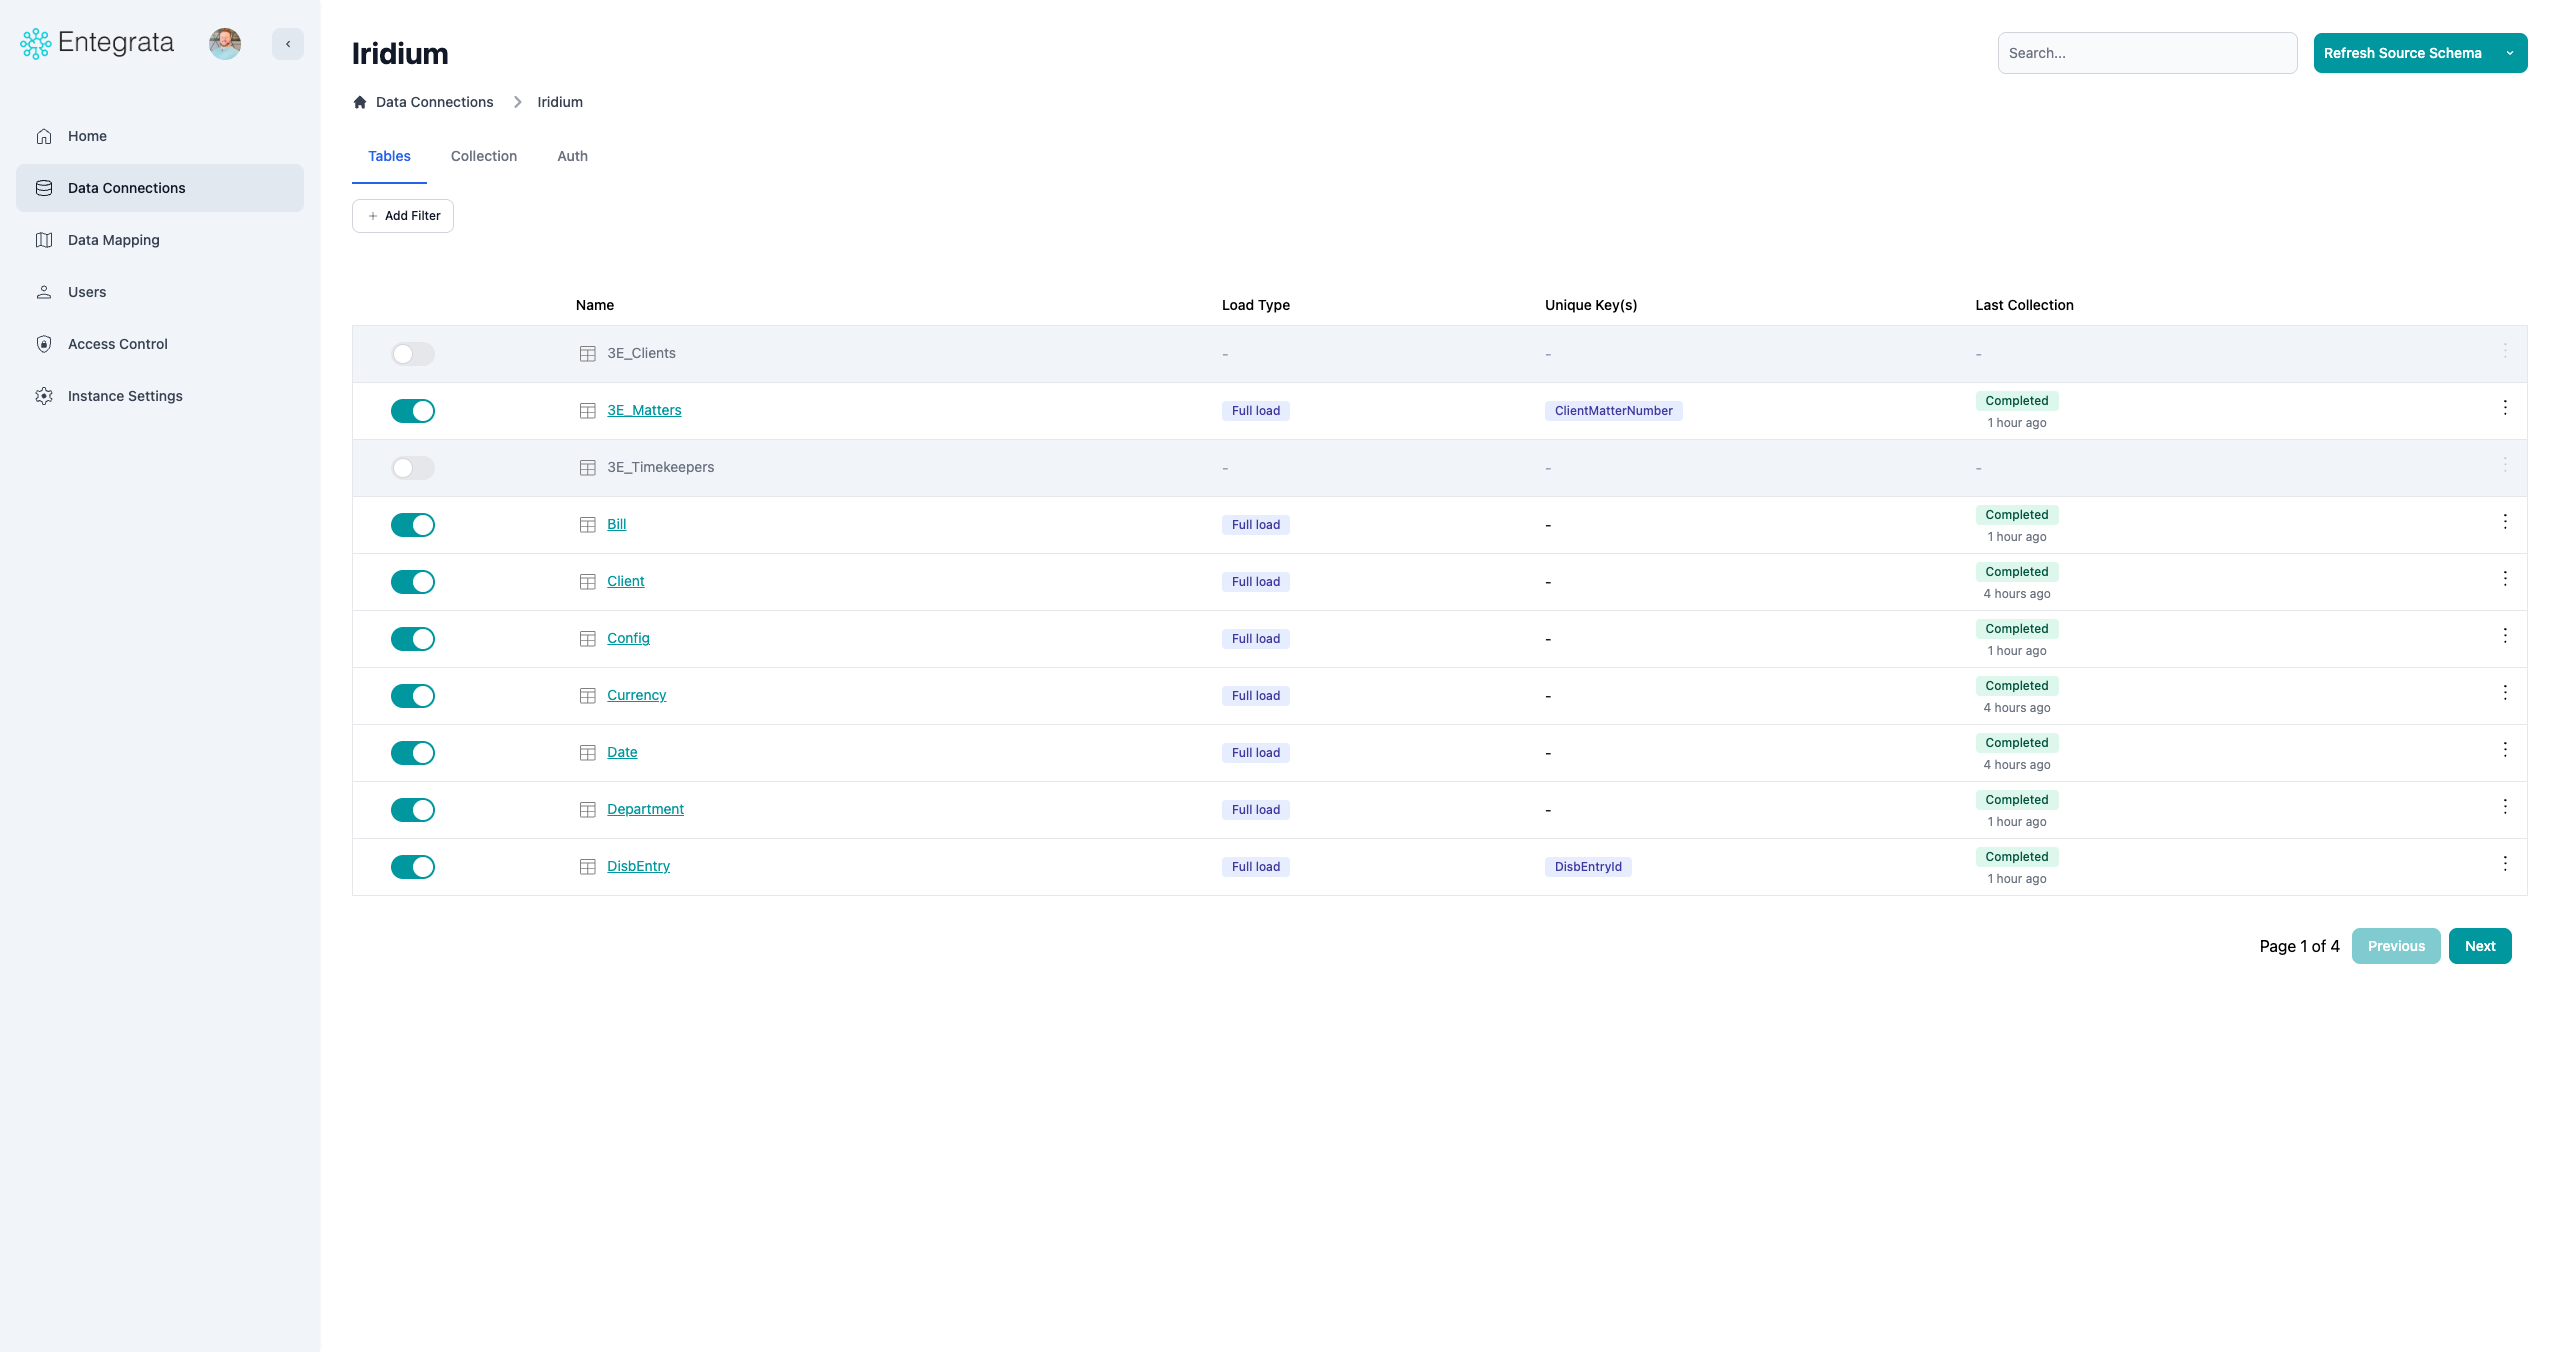
Task: Open Access Control settings
Action: pyautogui.click(x=117, y=344)
